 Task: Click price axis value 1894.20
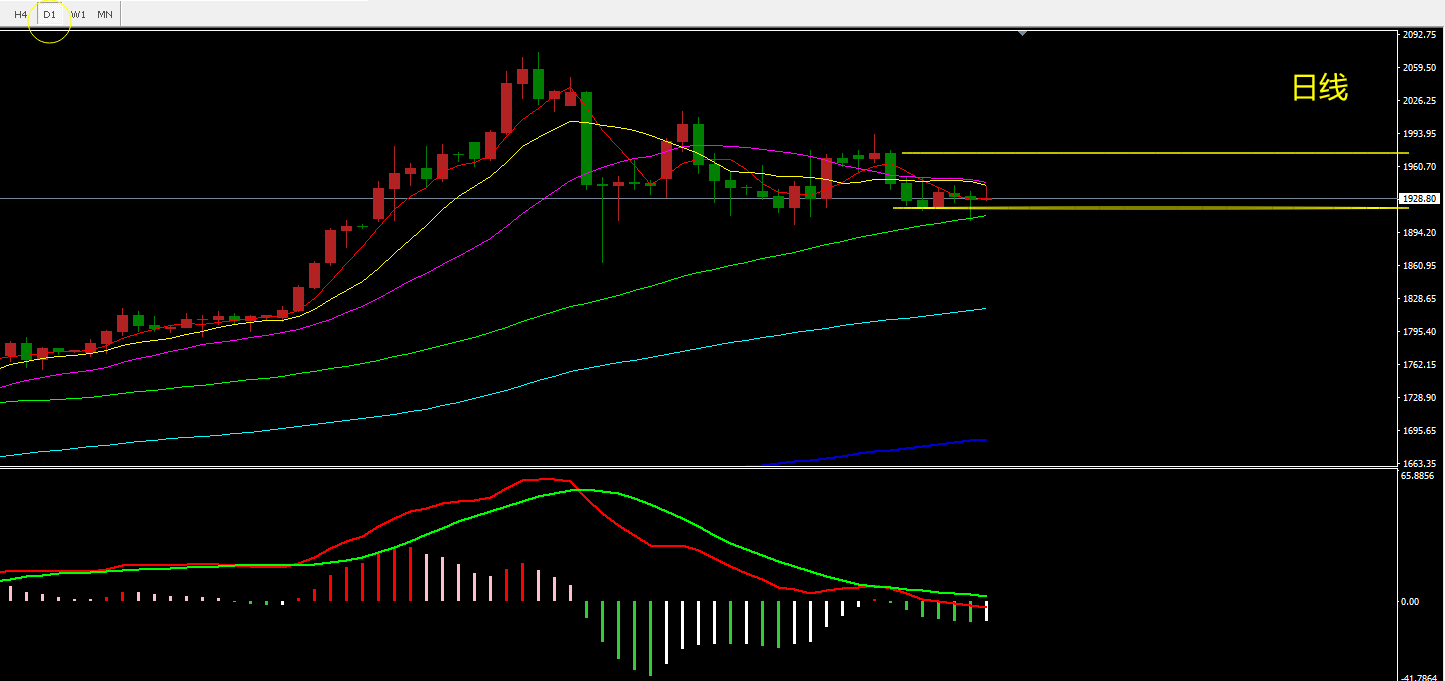tap(1420, 232)
